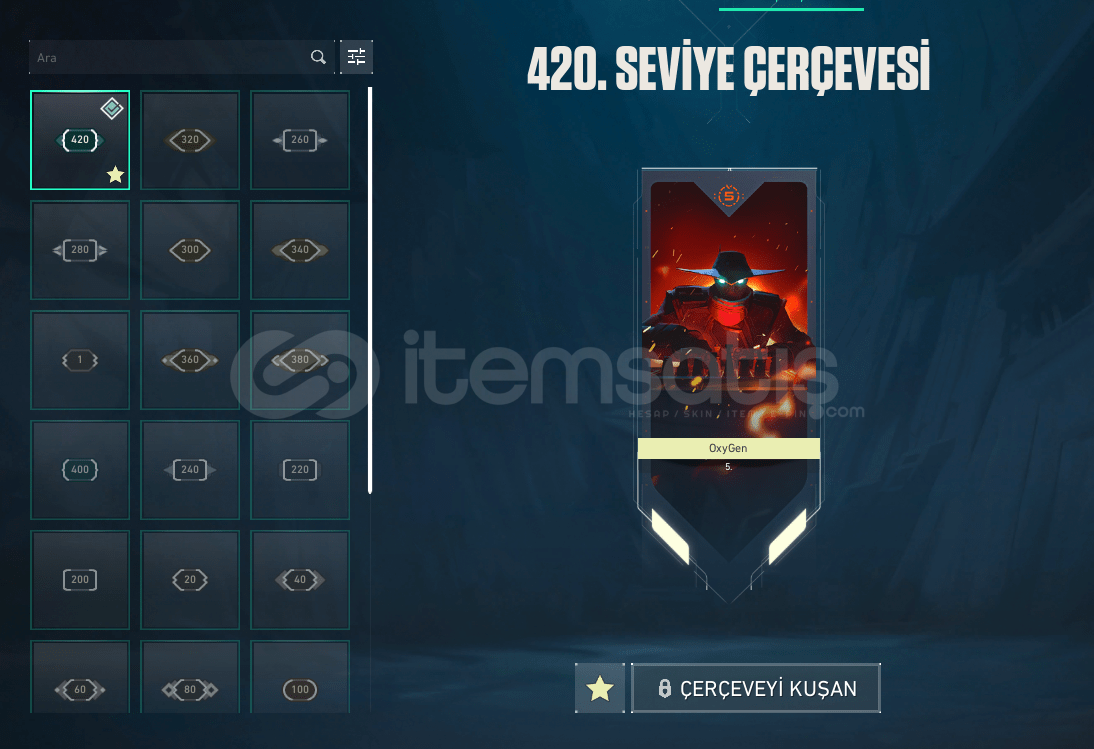Select the level 380 border icon
The image size is (1094, 749).
click(x=300, y=360)
